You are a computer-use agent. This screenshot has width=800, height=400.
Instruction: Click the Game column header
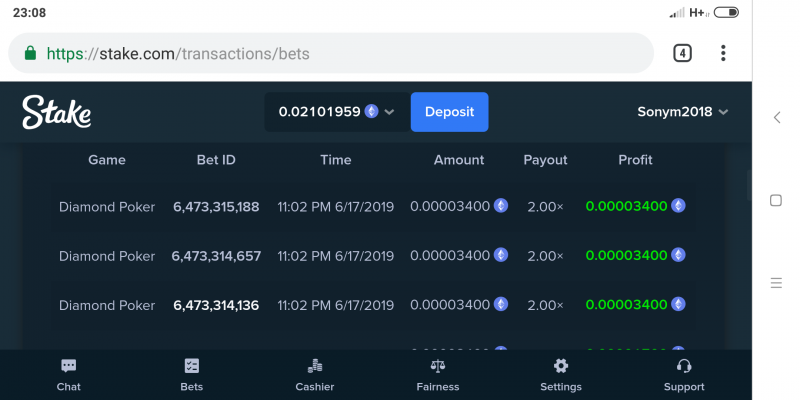click(107, 160)
